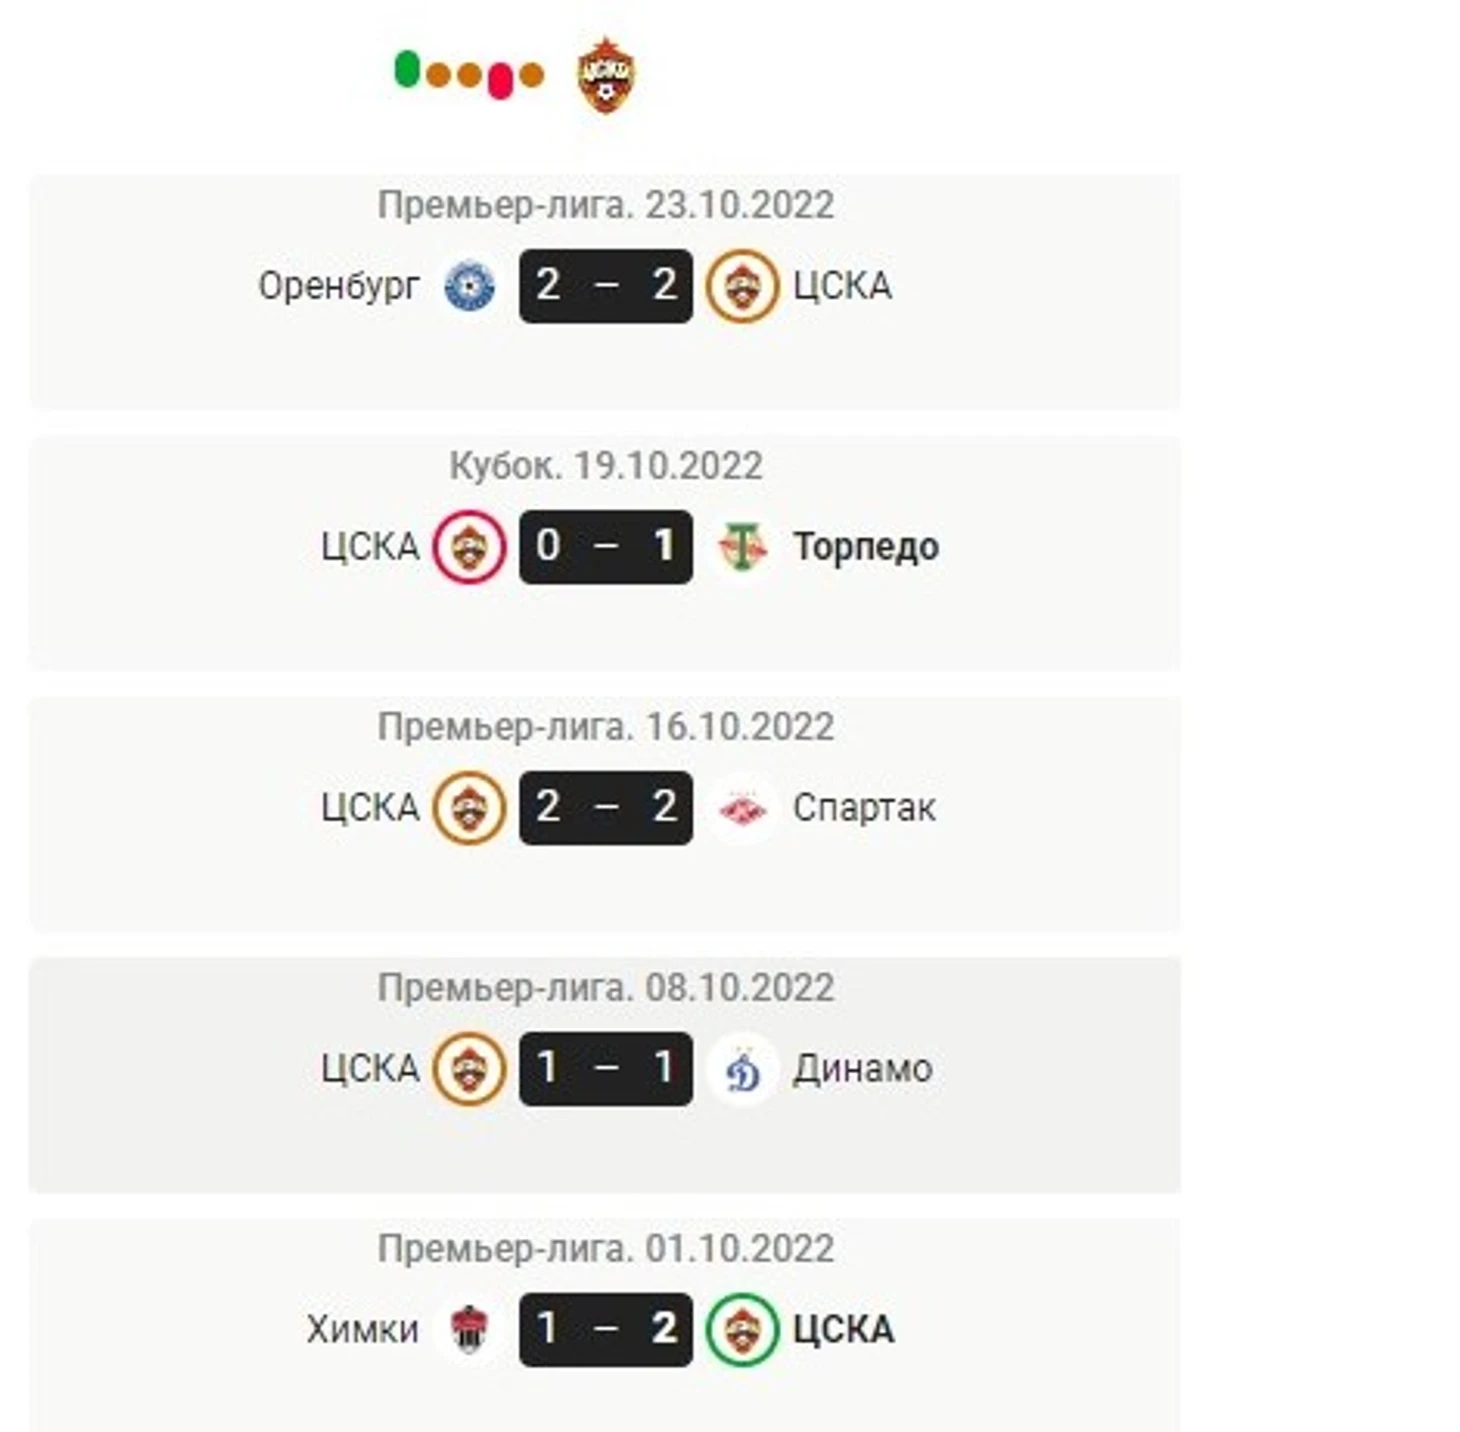Click the CSKA club crest at top
The width and height of the screenshot is (1460, 1432).
click(605, 75)
